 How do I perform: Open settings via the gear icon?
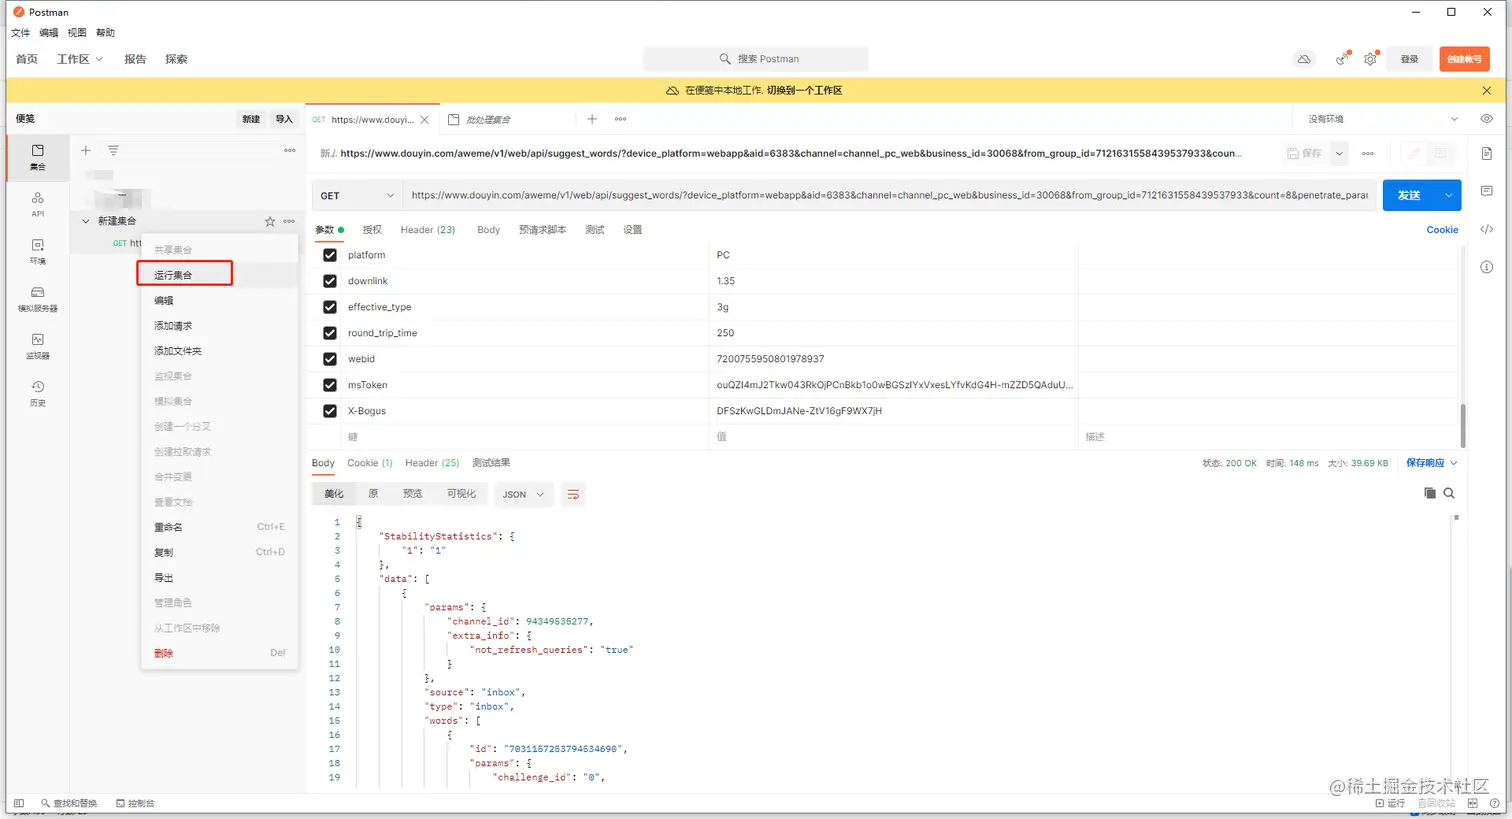point(1370,59)
